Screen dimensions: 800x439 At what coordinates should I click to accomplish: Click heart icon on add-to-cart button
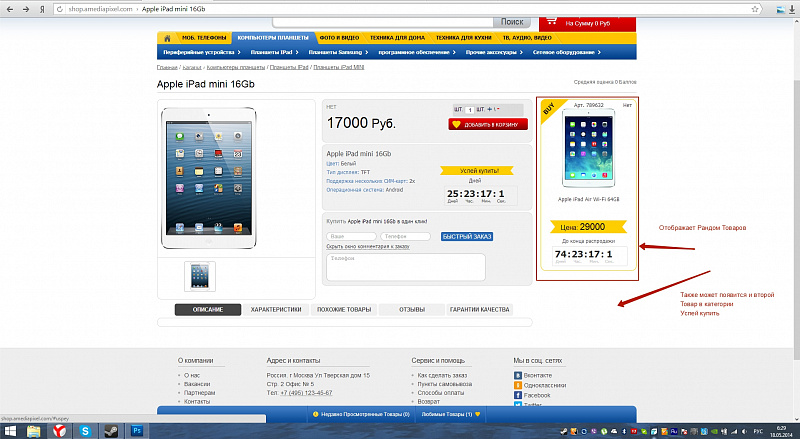[x=457, y=124]
